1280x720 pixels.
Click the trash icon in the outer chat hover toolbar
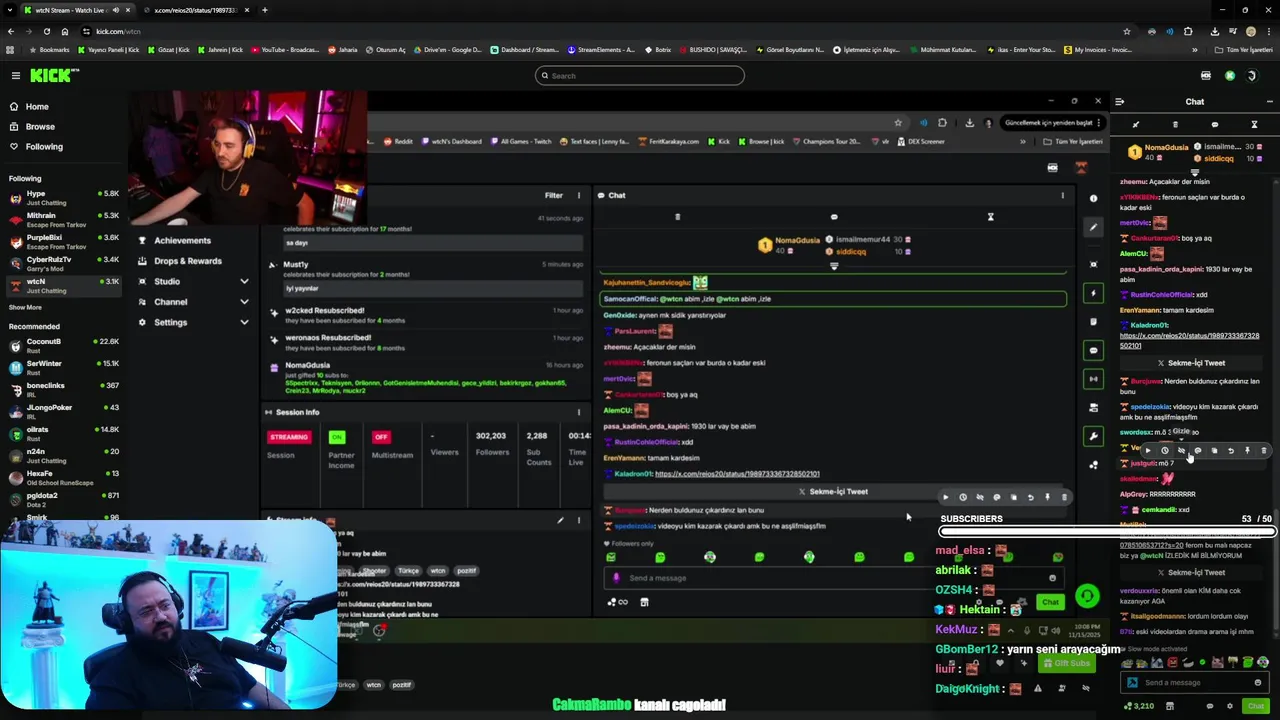click(1264, 451)
